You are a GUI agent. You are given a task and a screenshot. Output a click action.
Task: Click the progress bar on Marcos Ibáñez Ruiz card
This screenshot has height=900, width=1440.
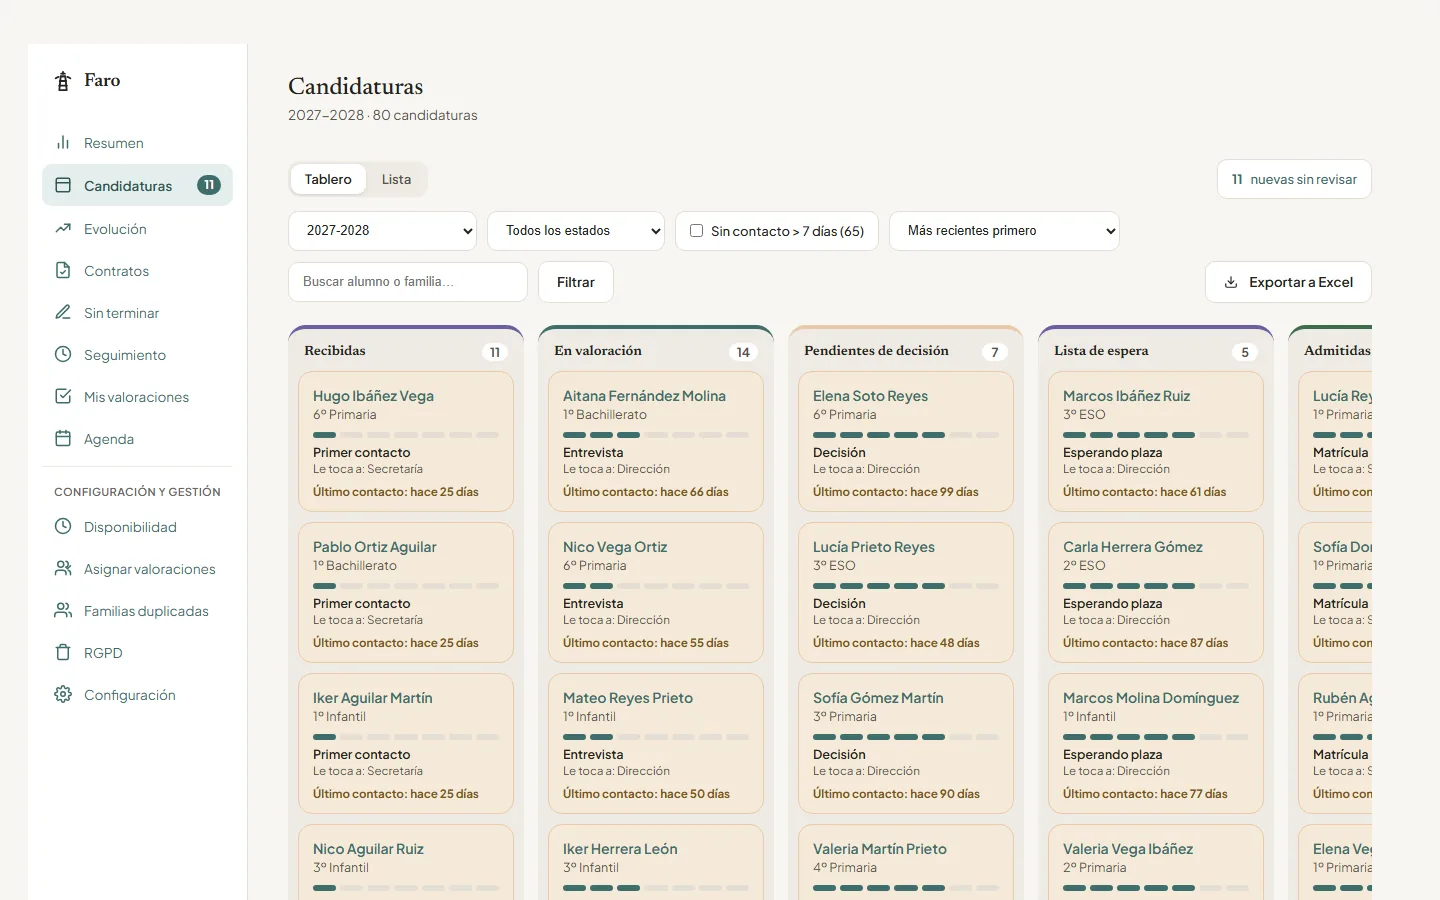[x=1156, y=435]
